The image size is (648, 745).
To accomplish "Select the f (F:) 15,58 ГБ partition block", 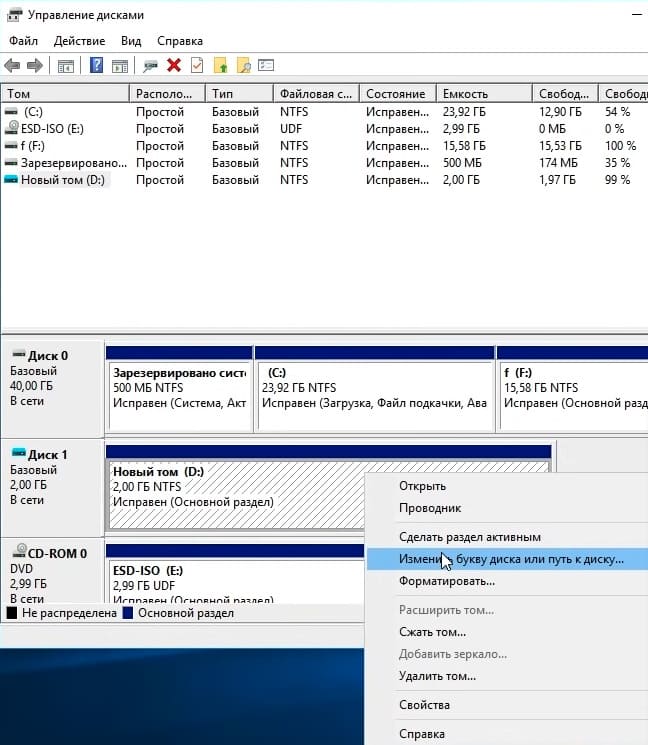I will pyautogui.click(x=572, y=389).
